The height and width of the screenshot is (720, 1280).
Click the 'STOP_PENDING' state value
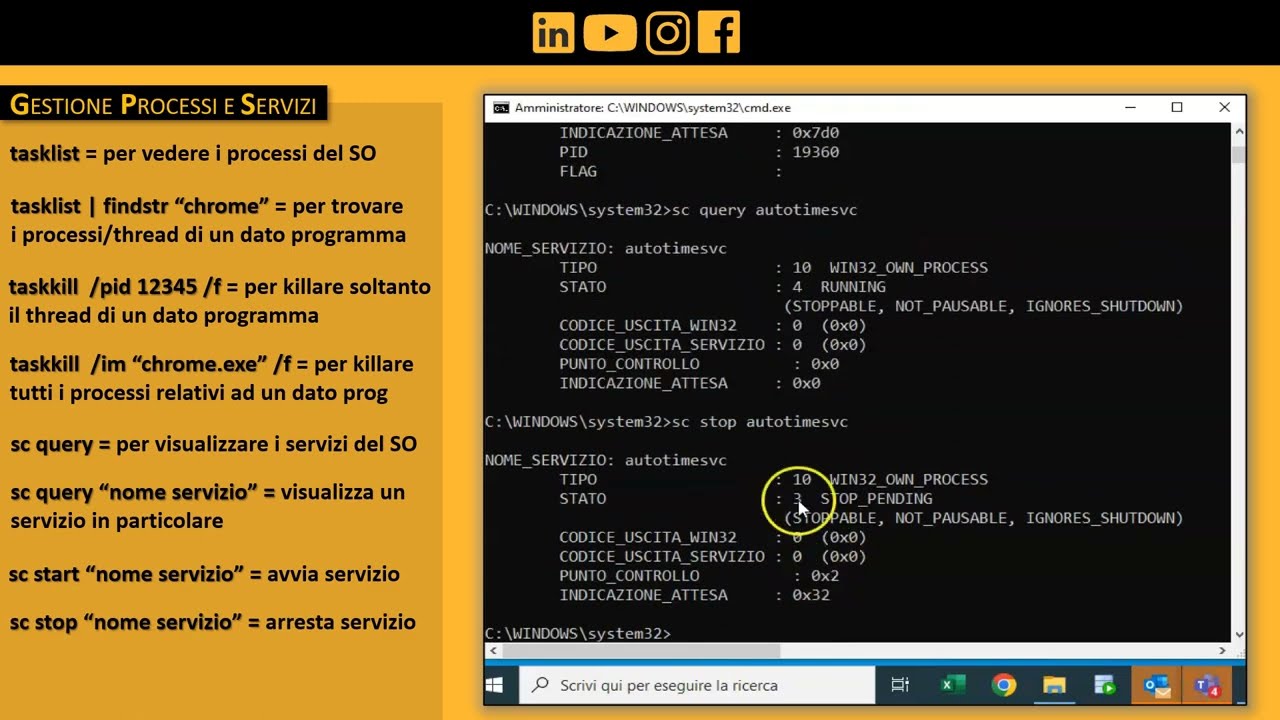pos(876,499)
